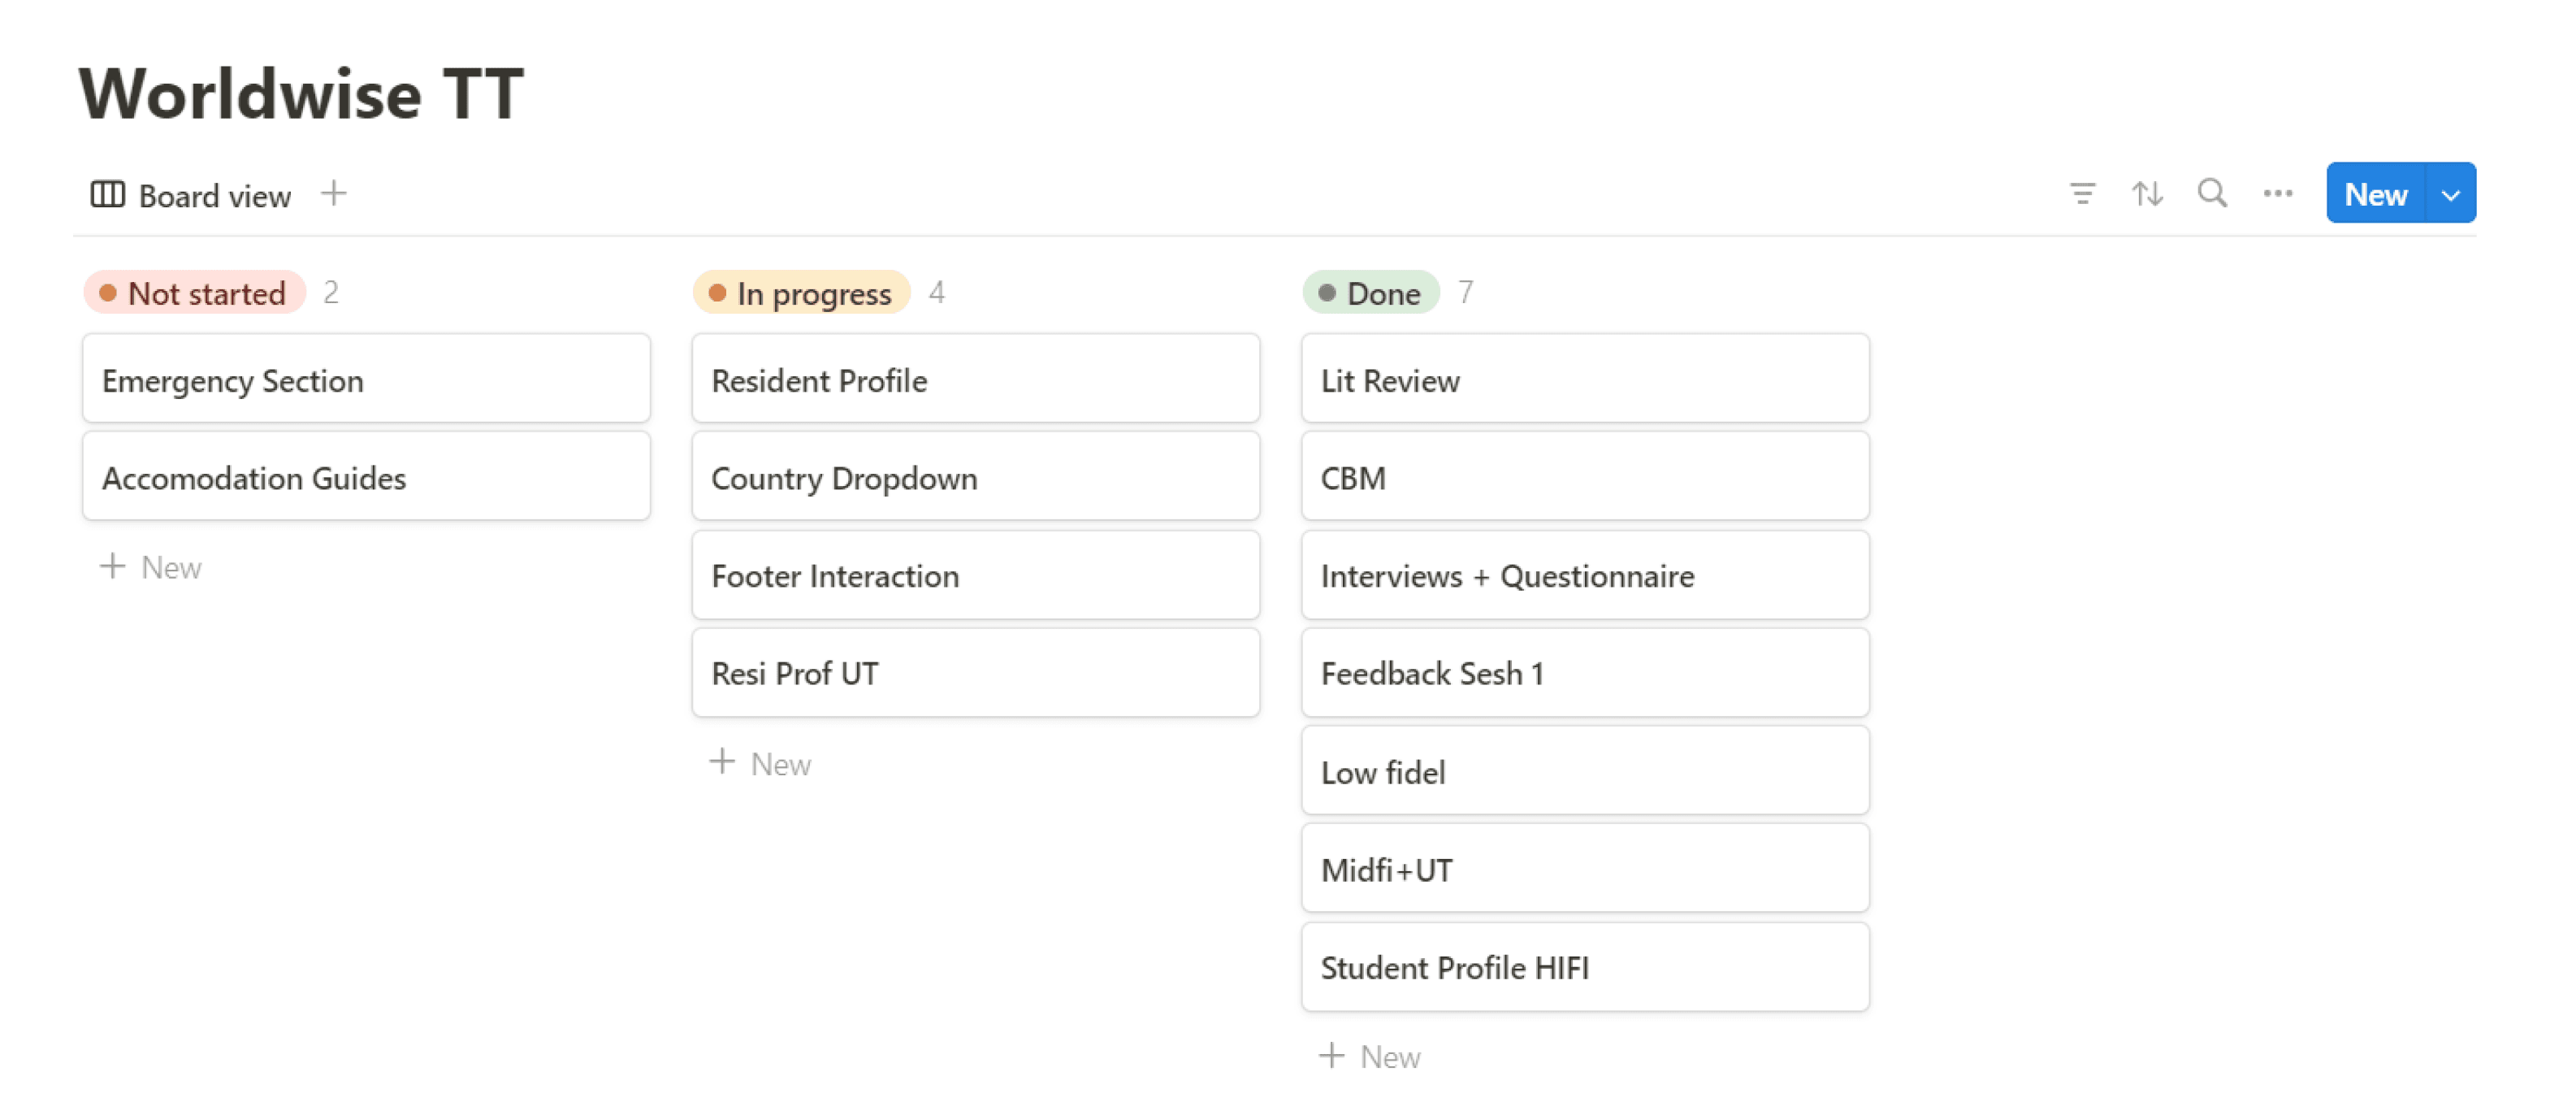Open the Student Profile HIFI card
This screenshot has height=1115, width=2576.
(1584, 967)
